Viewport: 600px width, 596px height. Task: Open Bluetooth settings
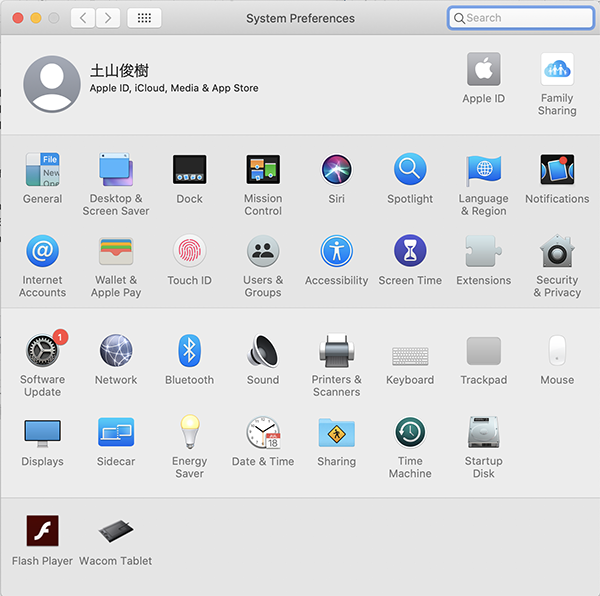point(189,350)
